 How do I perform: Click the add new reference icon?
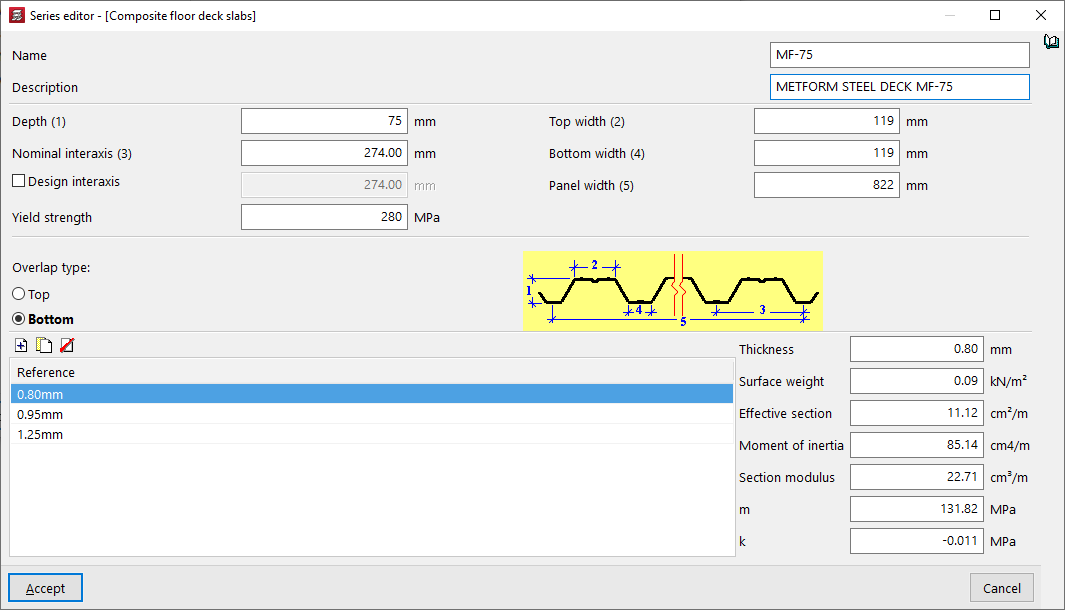click(22, 346)
